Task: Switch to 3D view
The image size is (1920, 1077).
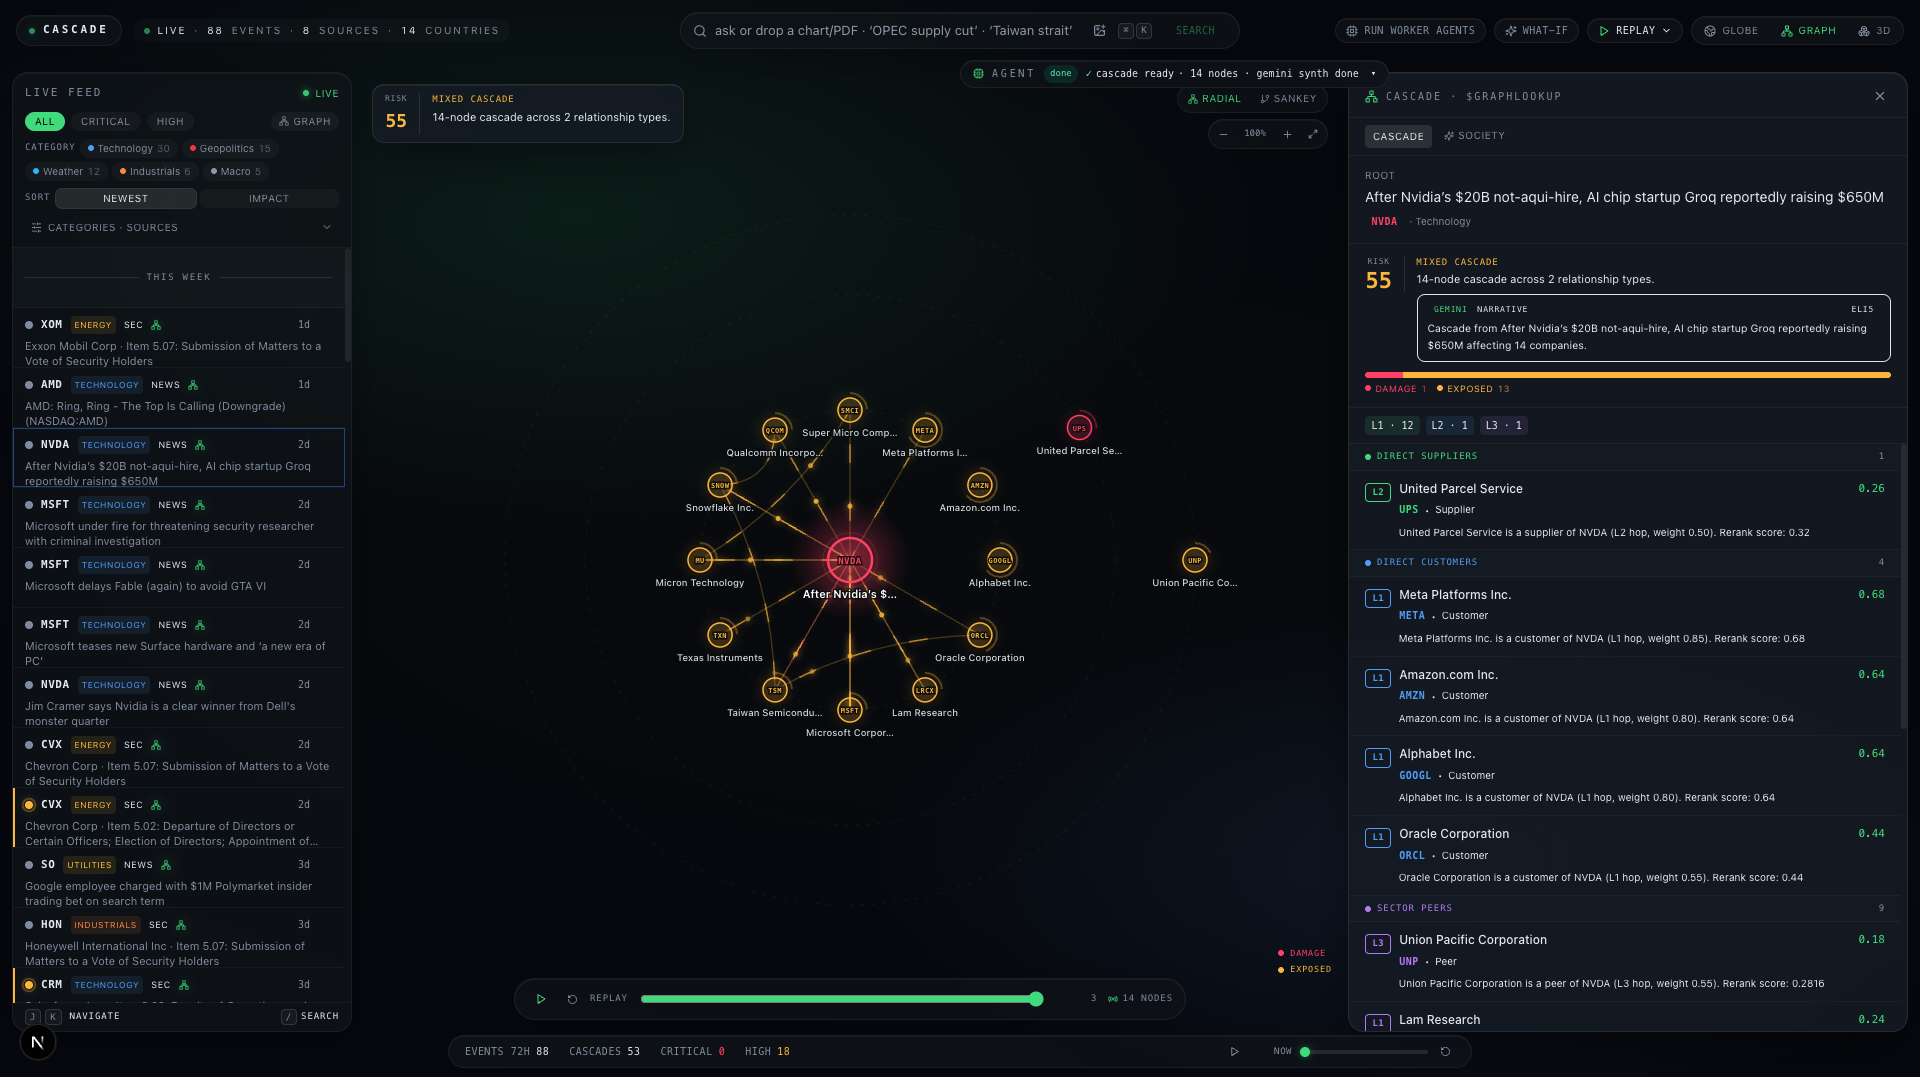Action: tap(1874, 31)
